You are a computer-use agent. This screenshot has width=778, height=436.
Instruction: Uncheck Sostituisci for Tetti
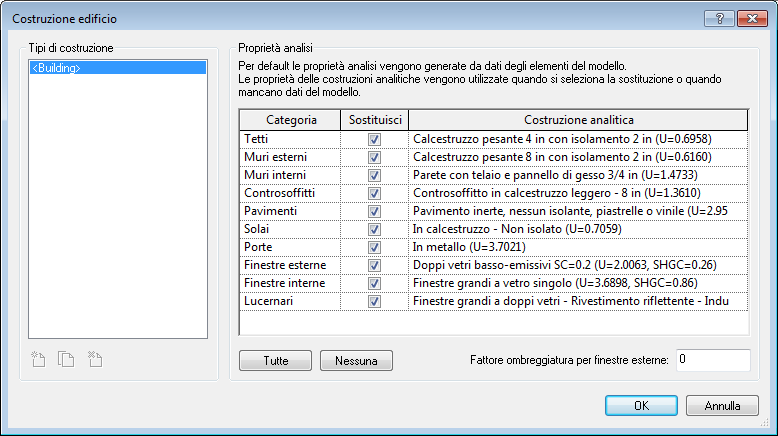374,139
